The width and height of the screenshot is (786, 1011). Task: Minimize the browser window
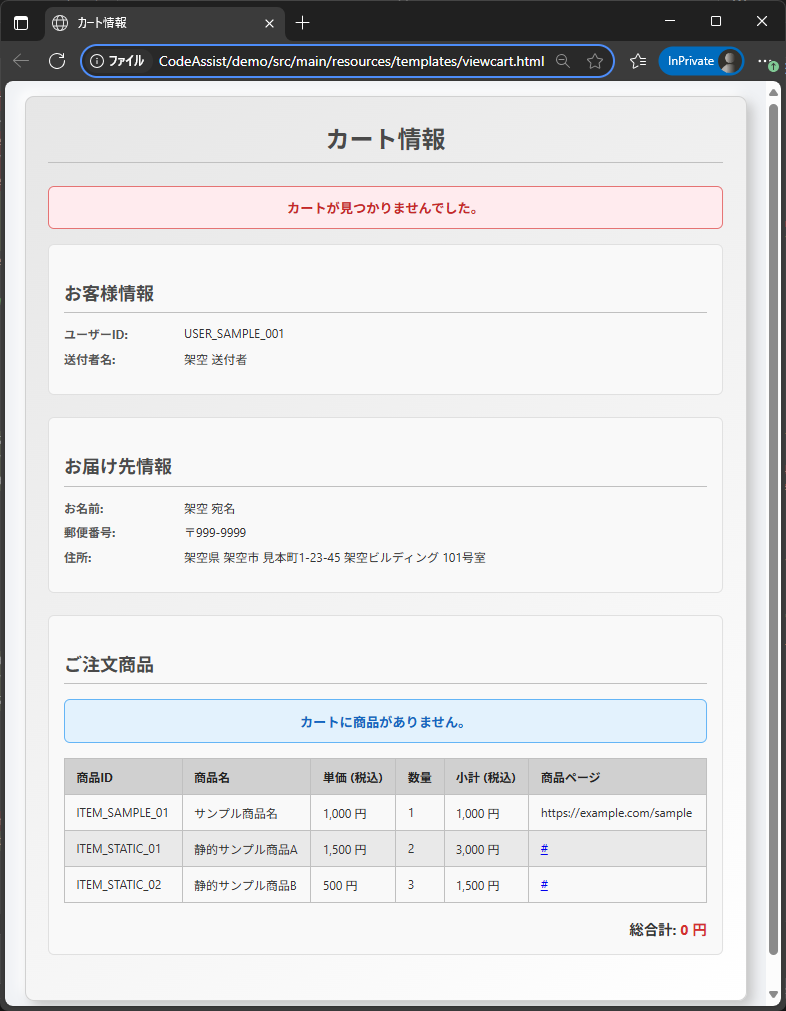click(x=670, y=21)
